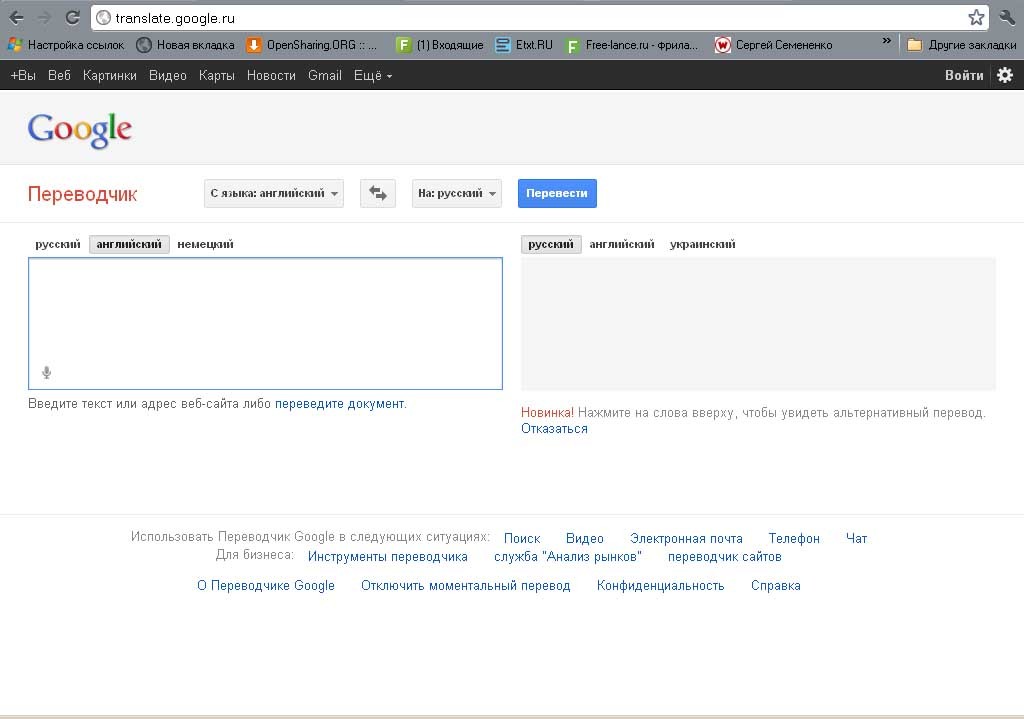
Task: Click the browser forward arrow
Action: point(44,18)
